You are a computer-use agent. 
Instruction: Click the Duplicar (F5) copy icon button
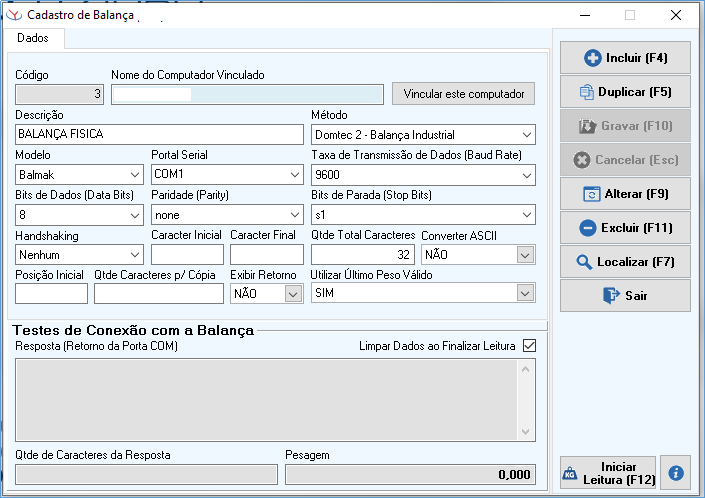(x=624, y=92)
